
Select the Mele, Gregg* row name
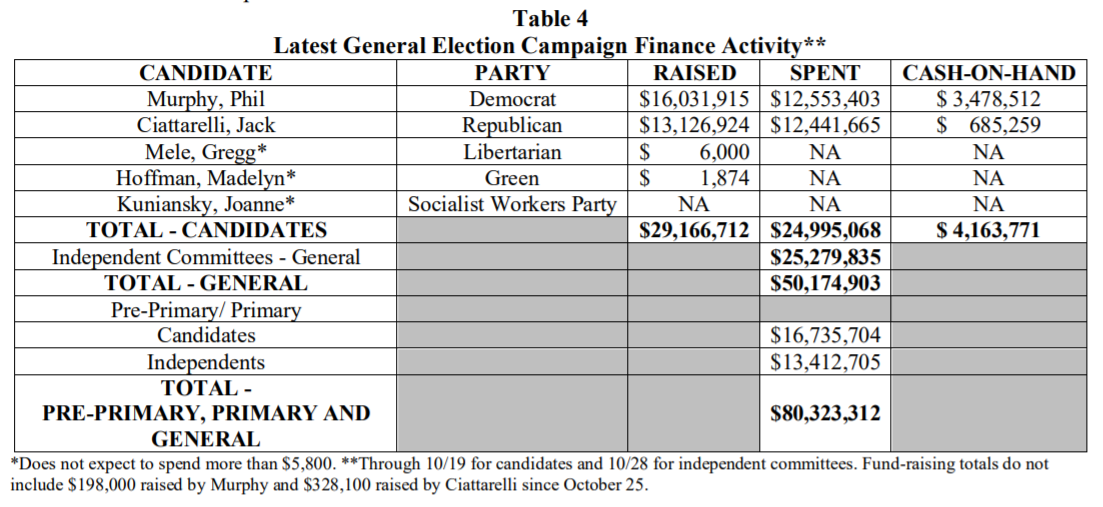pyautogui.click(x=205, y=152)
